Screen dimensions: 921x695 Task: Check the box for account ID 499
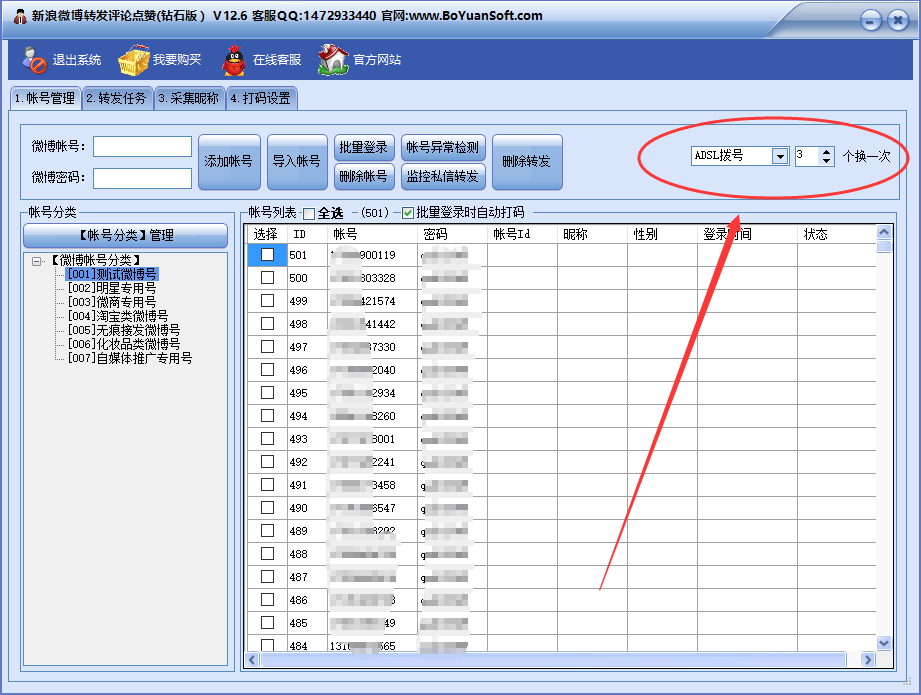[267, 300]
